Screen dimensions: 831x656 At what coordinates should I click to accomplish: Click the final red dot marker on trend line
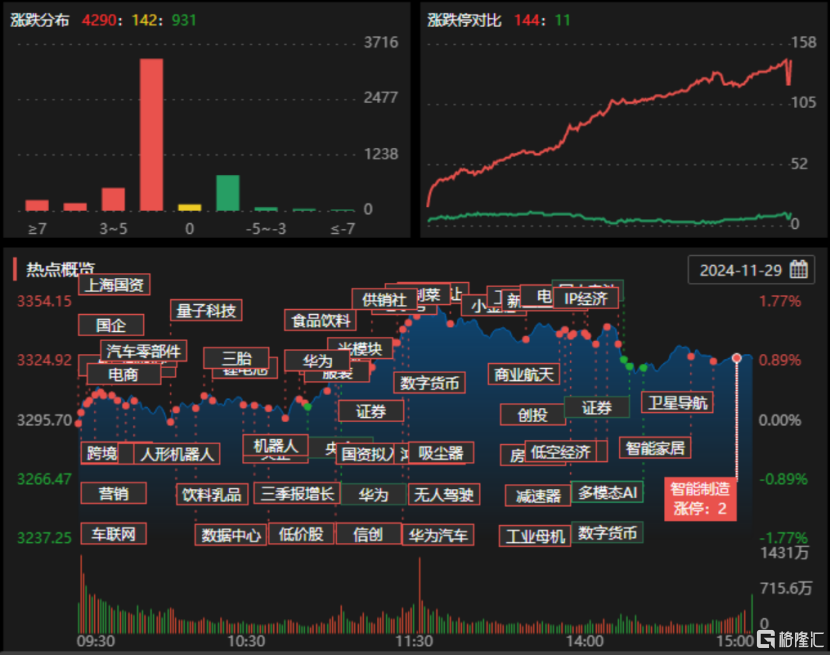(x=737, y=356)
